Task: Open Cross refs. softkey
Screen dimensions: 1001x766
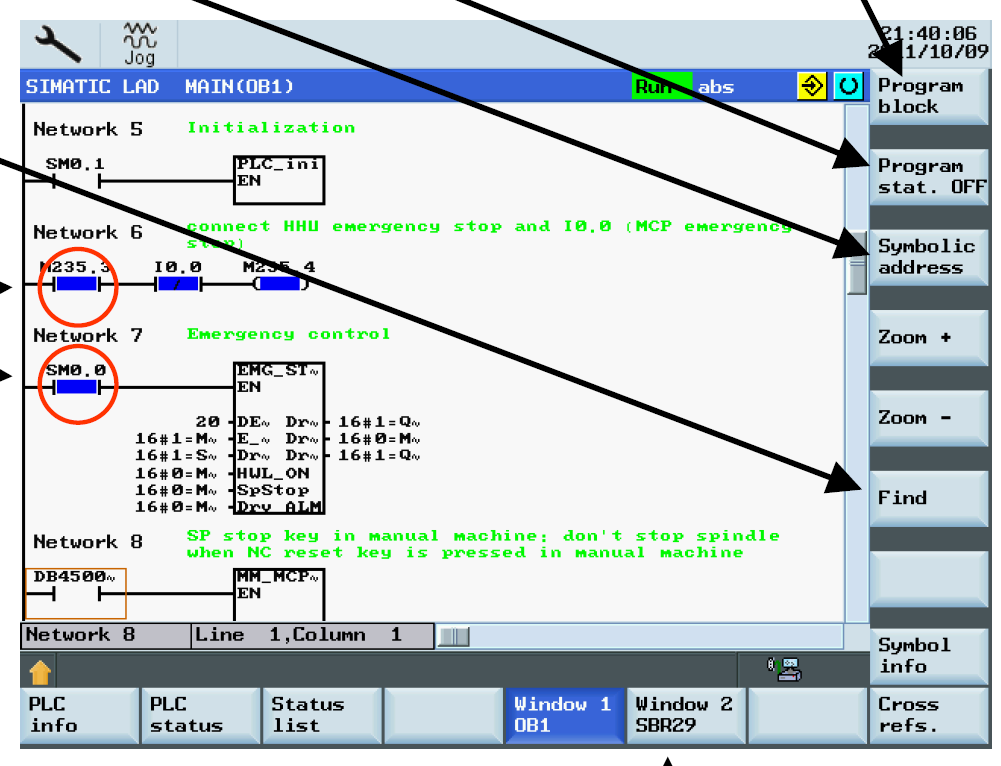Action: click(x=929, y=716)
